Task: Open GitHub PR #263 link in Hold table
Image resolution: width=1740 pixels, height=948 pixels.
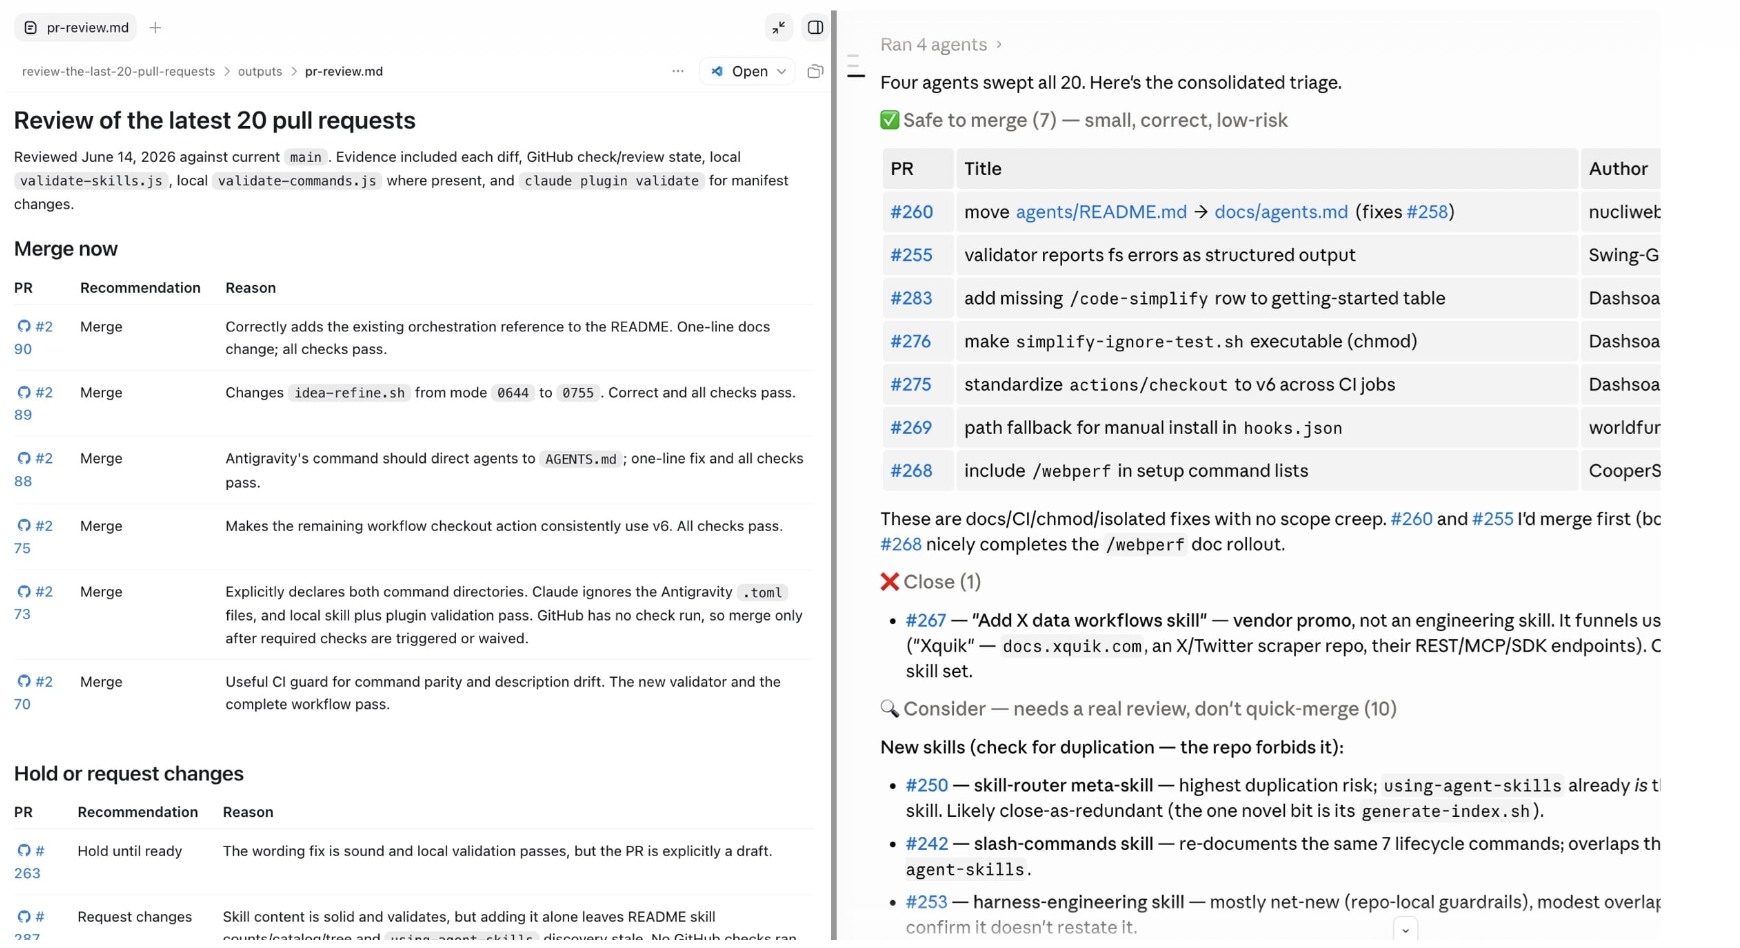Action: [30, 861]
